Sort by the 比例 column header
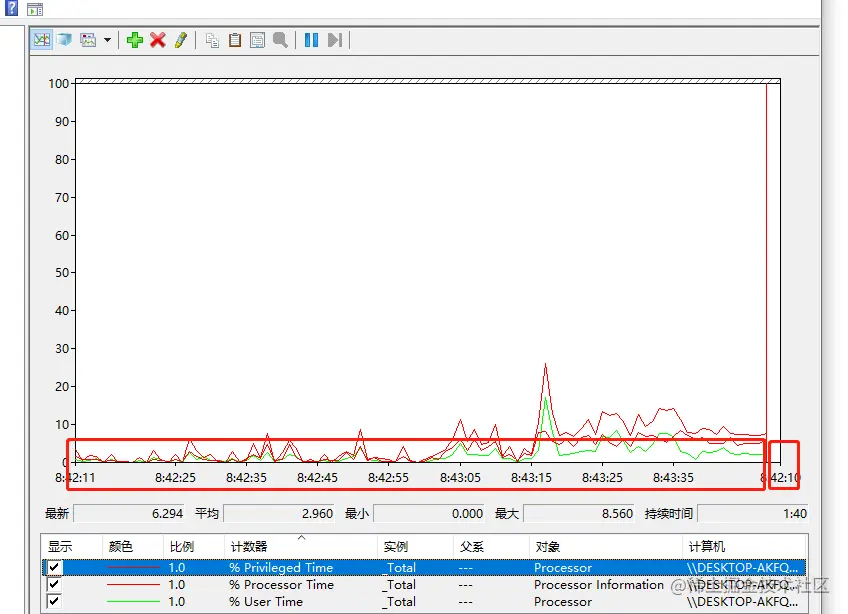Screen dimensions: 848x614 pyautogui.click(x=181, y=546)
